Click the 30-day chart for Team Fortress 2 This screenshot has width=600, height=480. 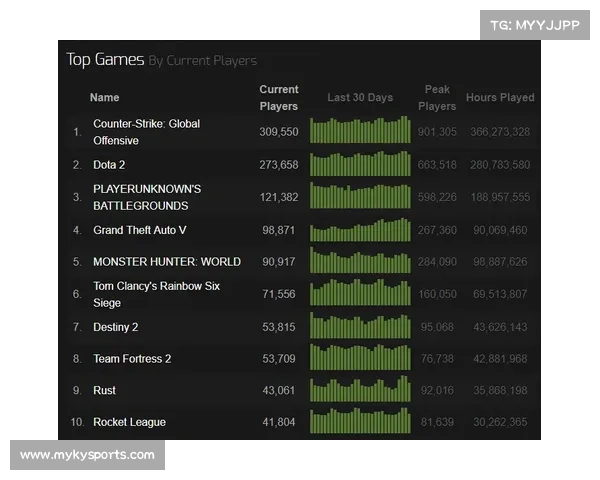tap(360, 357)
